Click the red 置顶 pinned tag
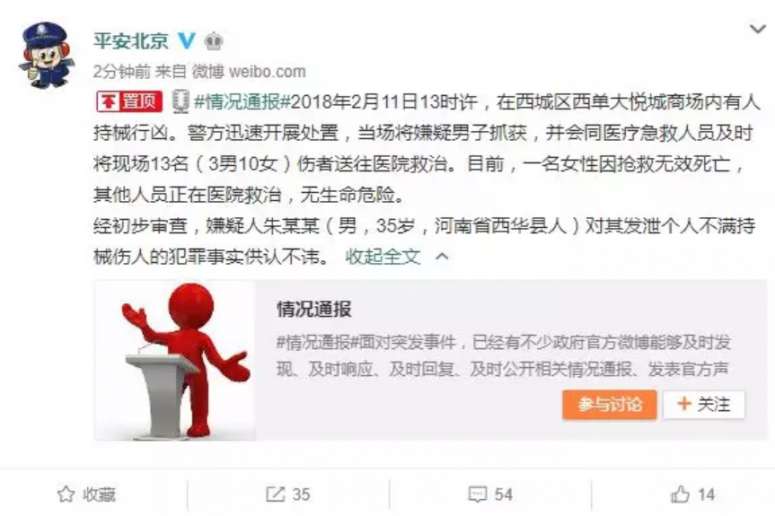Screen dimensions: 775x516 (129, 101)
